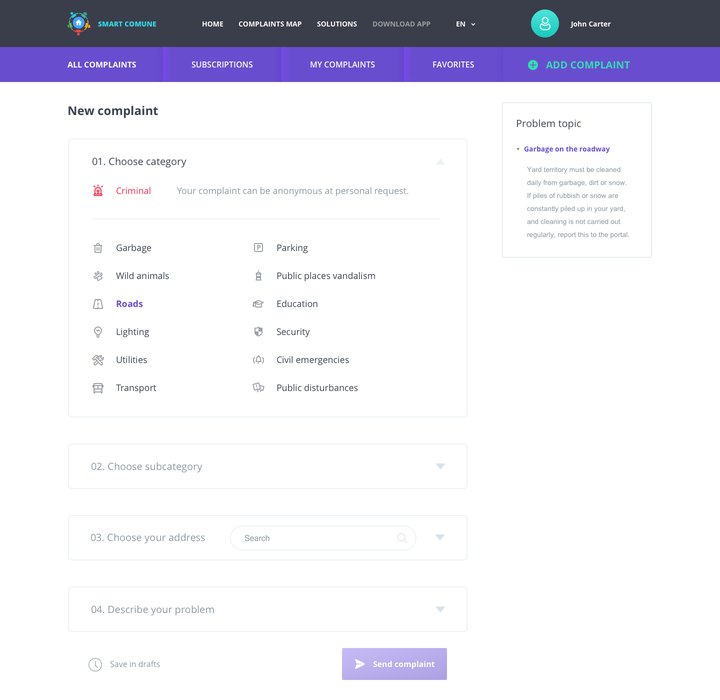
Task: Click the 03. Choose your address heading
Action: click(148, 538)
